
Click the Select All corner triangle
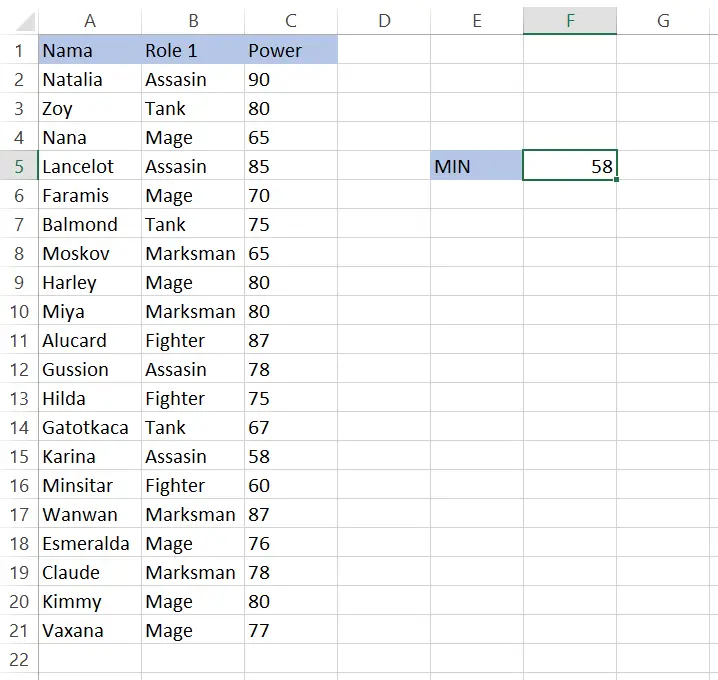point(25,21)
